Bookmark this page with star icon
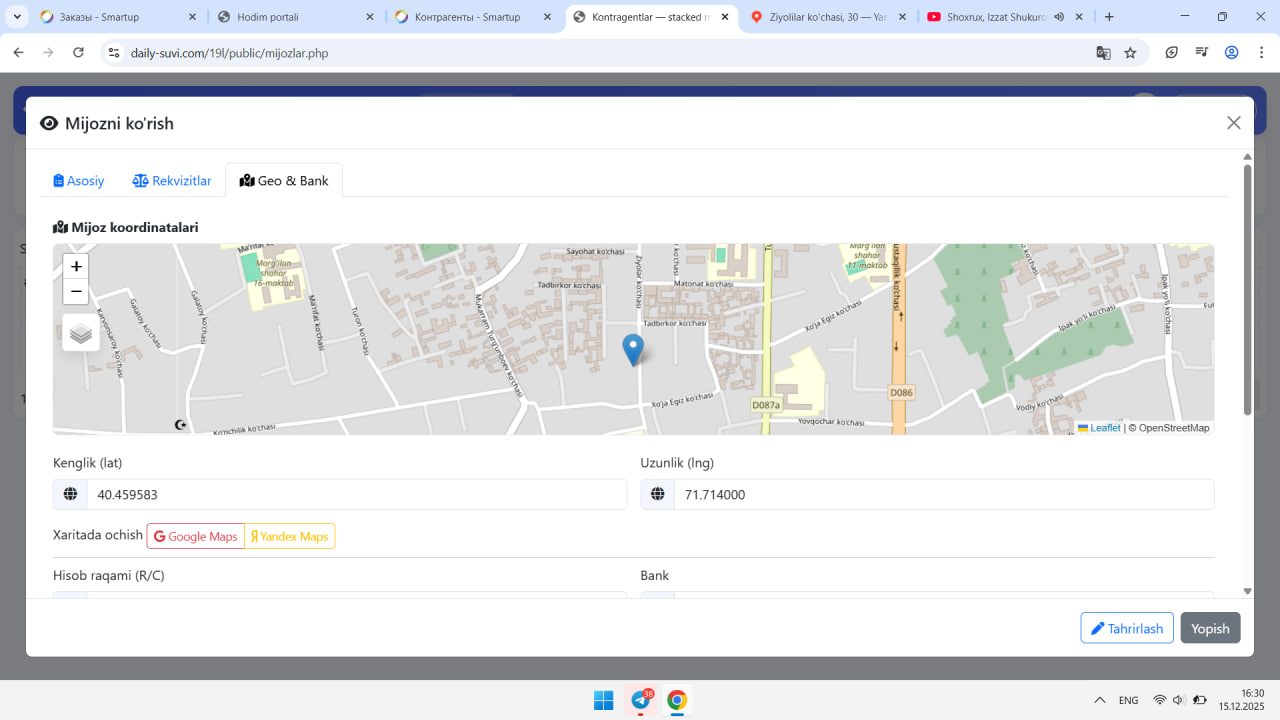 point(1130,53)
